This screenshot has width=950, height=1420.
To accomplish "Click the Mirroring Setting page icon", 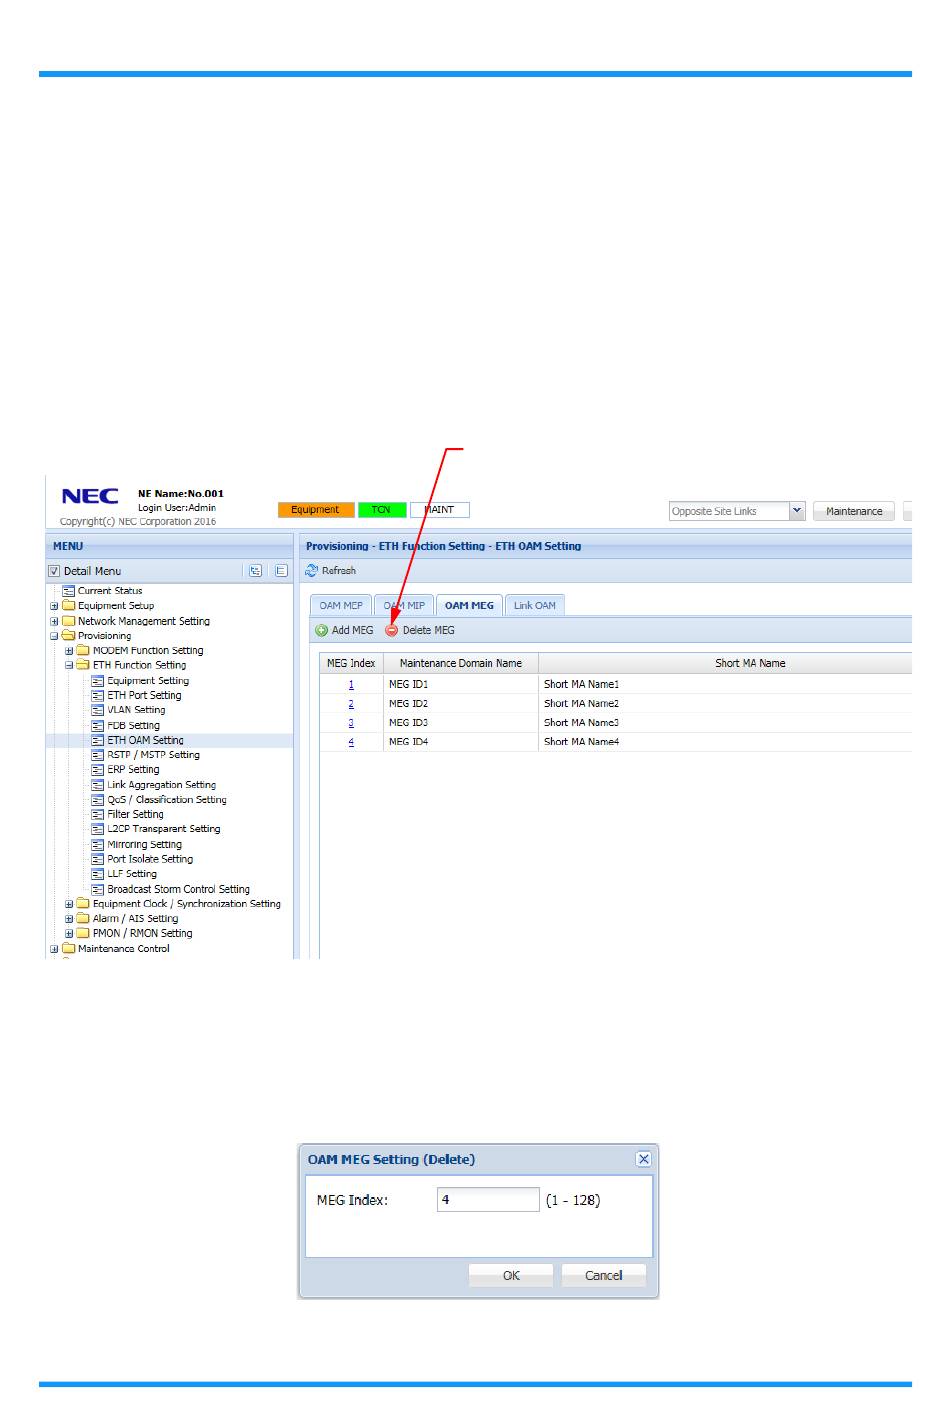I will (98, 845).
